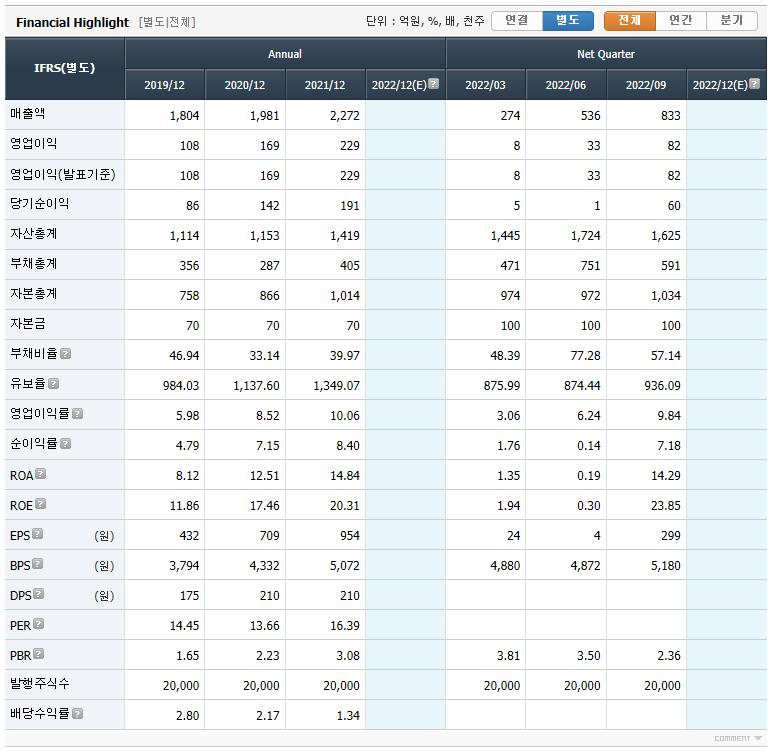Click the 2019/12 column header
Screen dimensions: 771x752
pyautogui.click(x=165, y=85)
